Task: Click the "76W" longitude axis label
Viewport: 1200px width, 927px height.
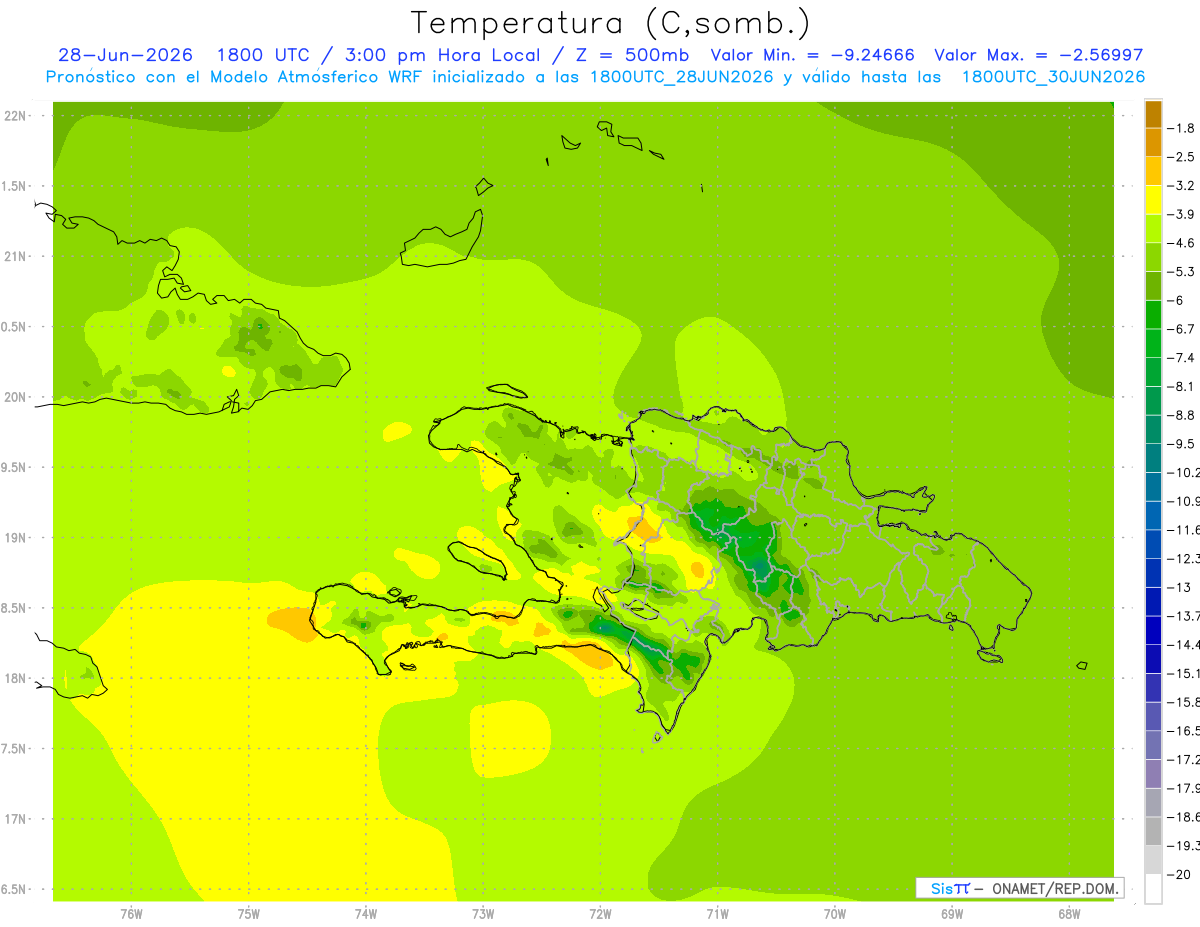Action: tap(131, 914)
